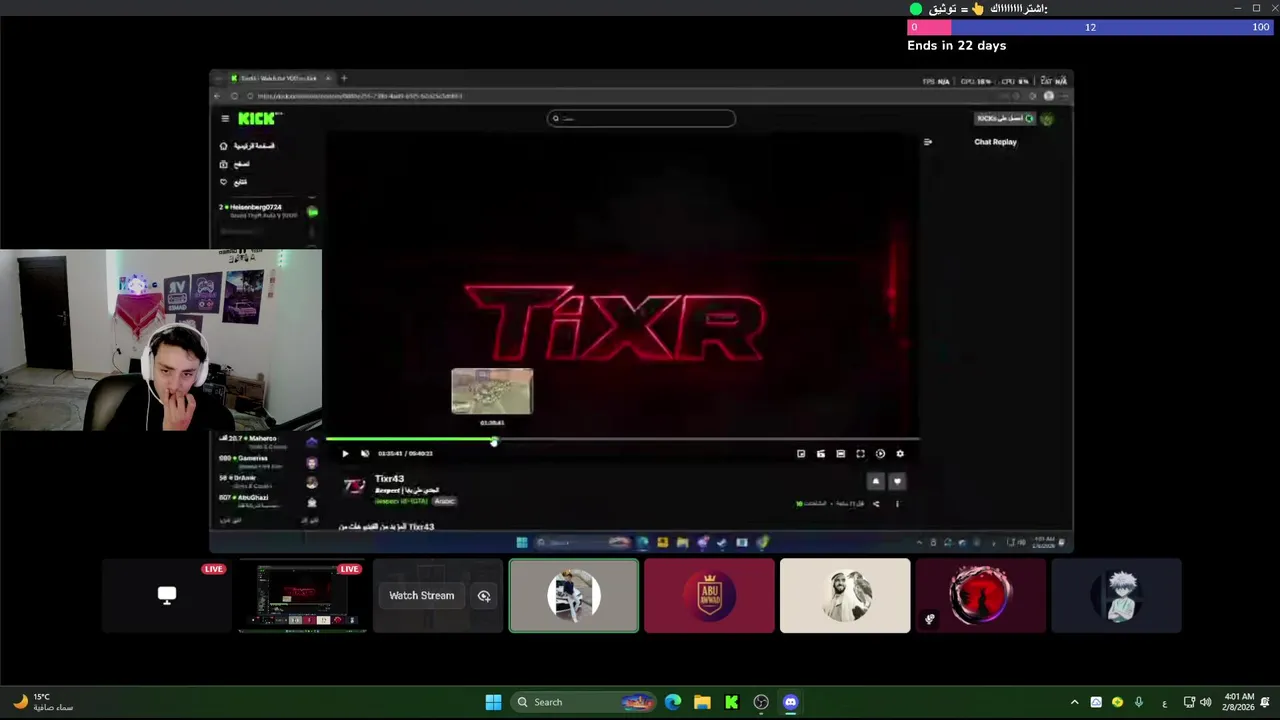Click the Tixr43 channel name

(389, 479)
